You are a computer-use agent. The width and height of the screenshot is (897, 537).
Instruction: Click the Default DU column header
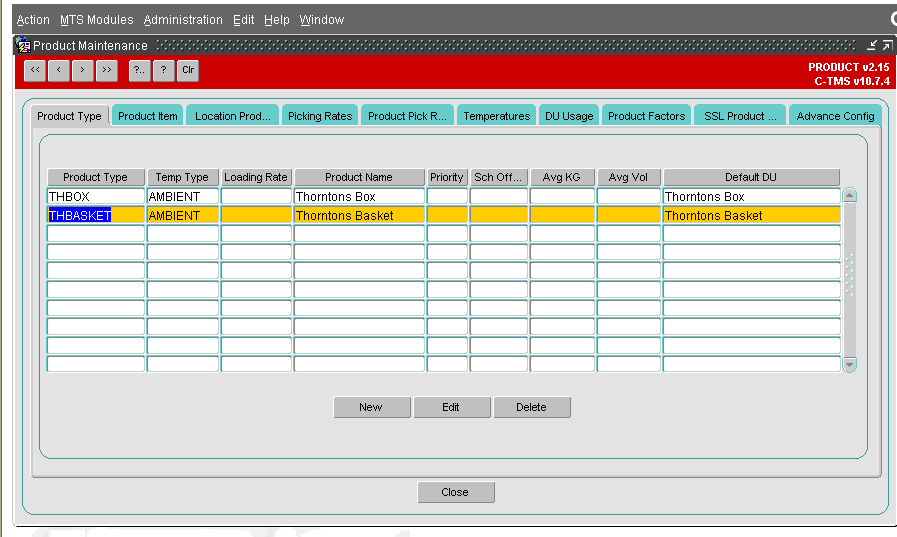click(x=751, y=177)
